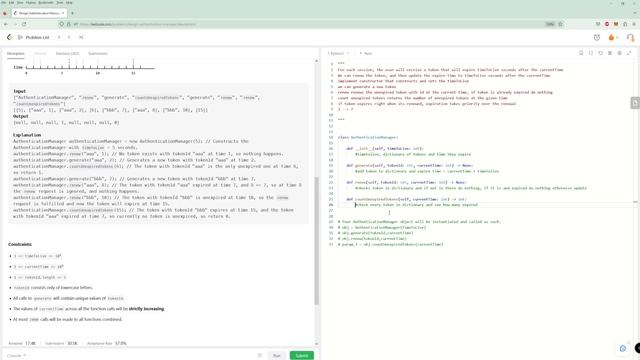The height and width of the screenshot is (360, 640).
Task: Open the browser File menu
Action: tap(4, 2)
